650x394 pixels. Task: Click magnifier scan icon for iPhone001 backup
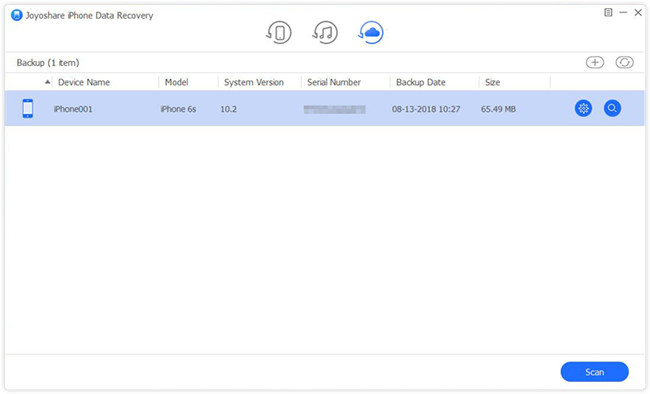(x=612, y=109)
